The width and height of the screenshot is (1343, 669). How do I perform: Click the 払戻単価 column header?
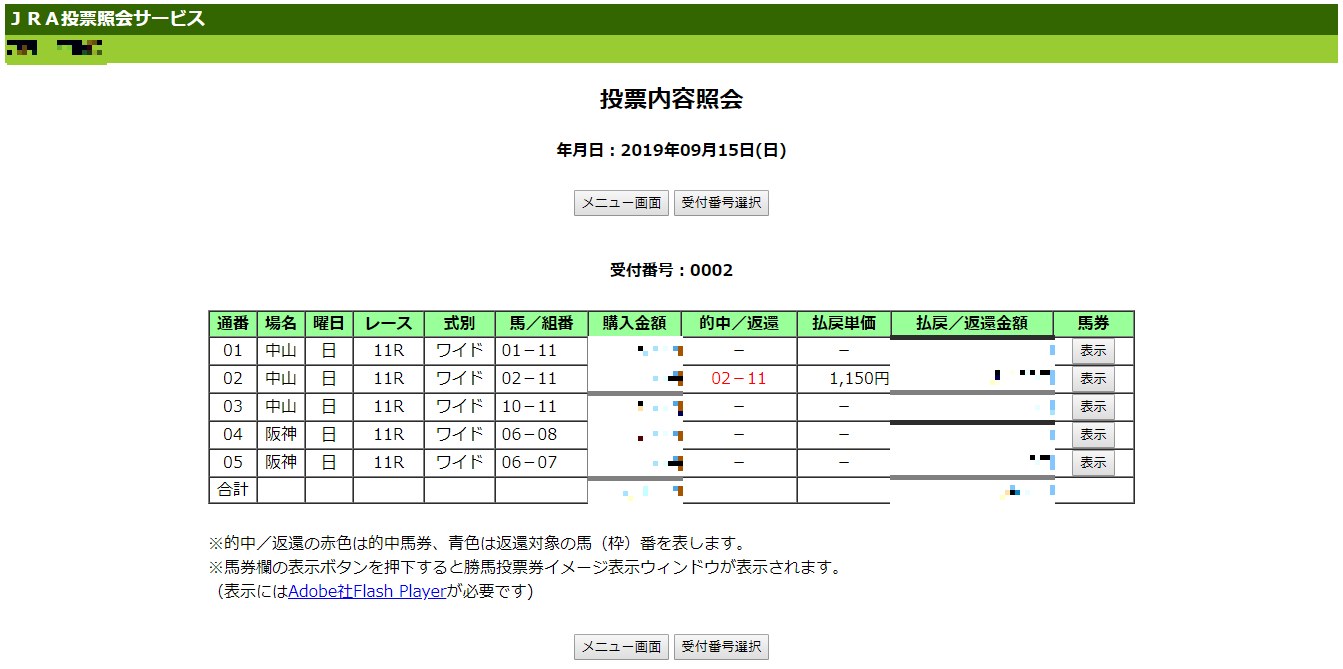pyautogui.click(x=843, y=324)
